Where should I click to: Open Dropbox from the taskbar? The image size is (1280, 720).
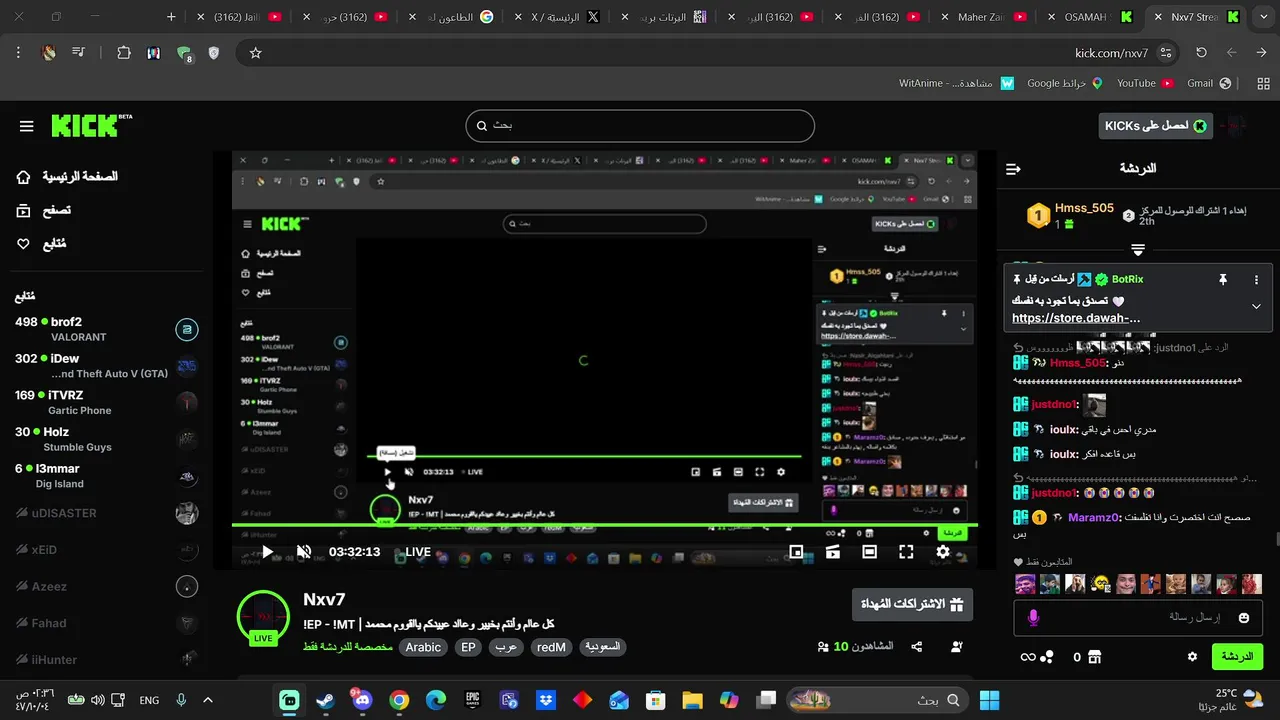pyautogui.click(x=545, y=700)
